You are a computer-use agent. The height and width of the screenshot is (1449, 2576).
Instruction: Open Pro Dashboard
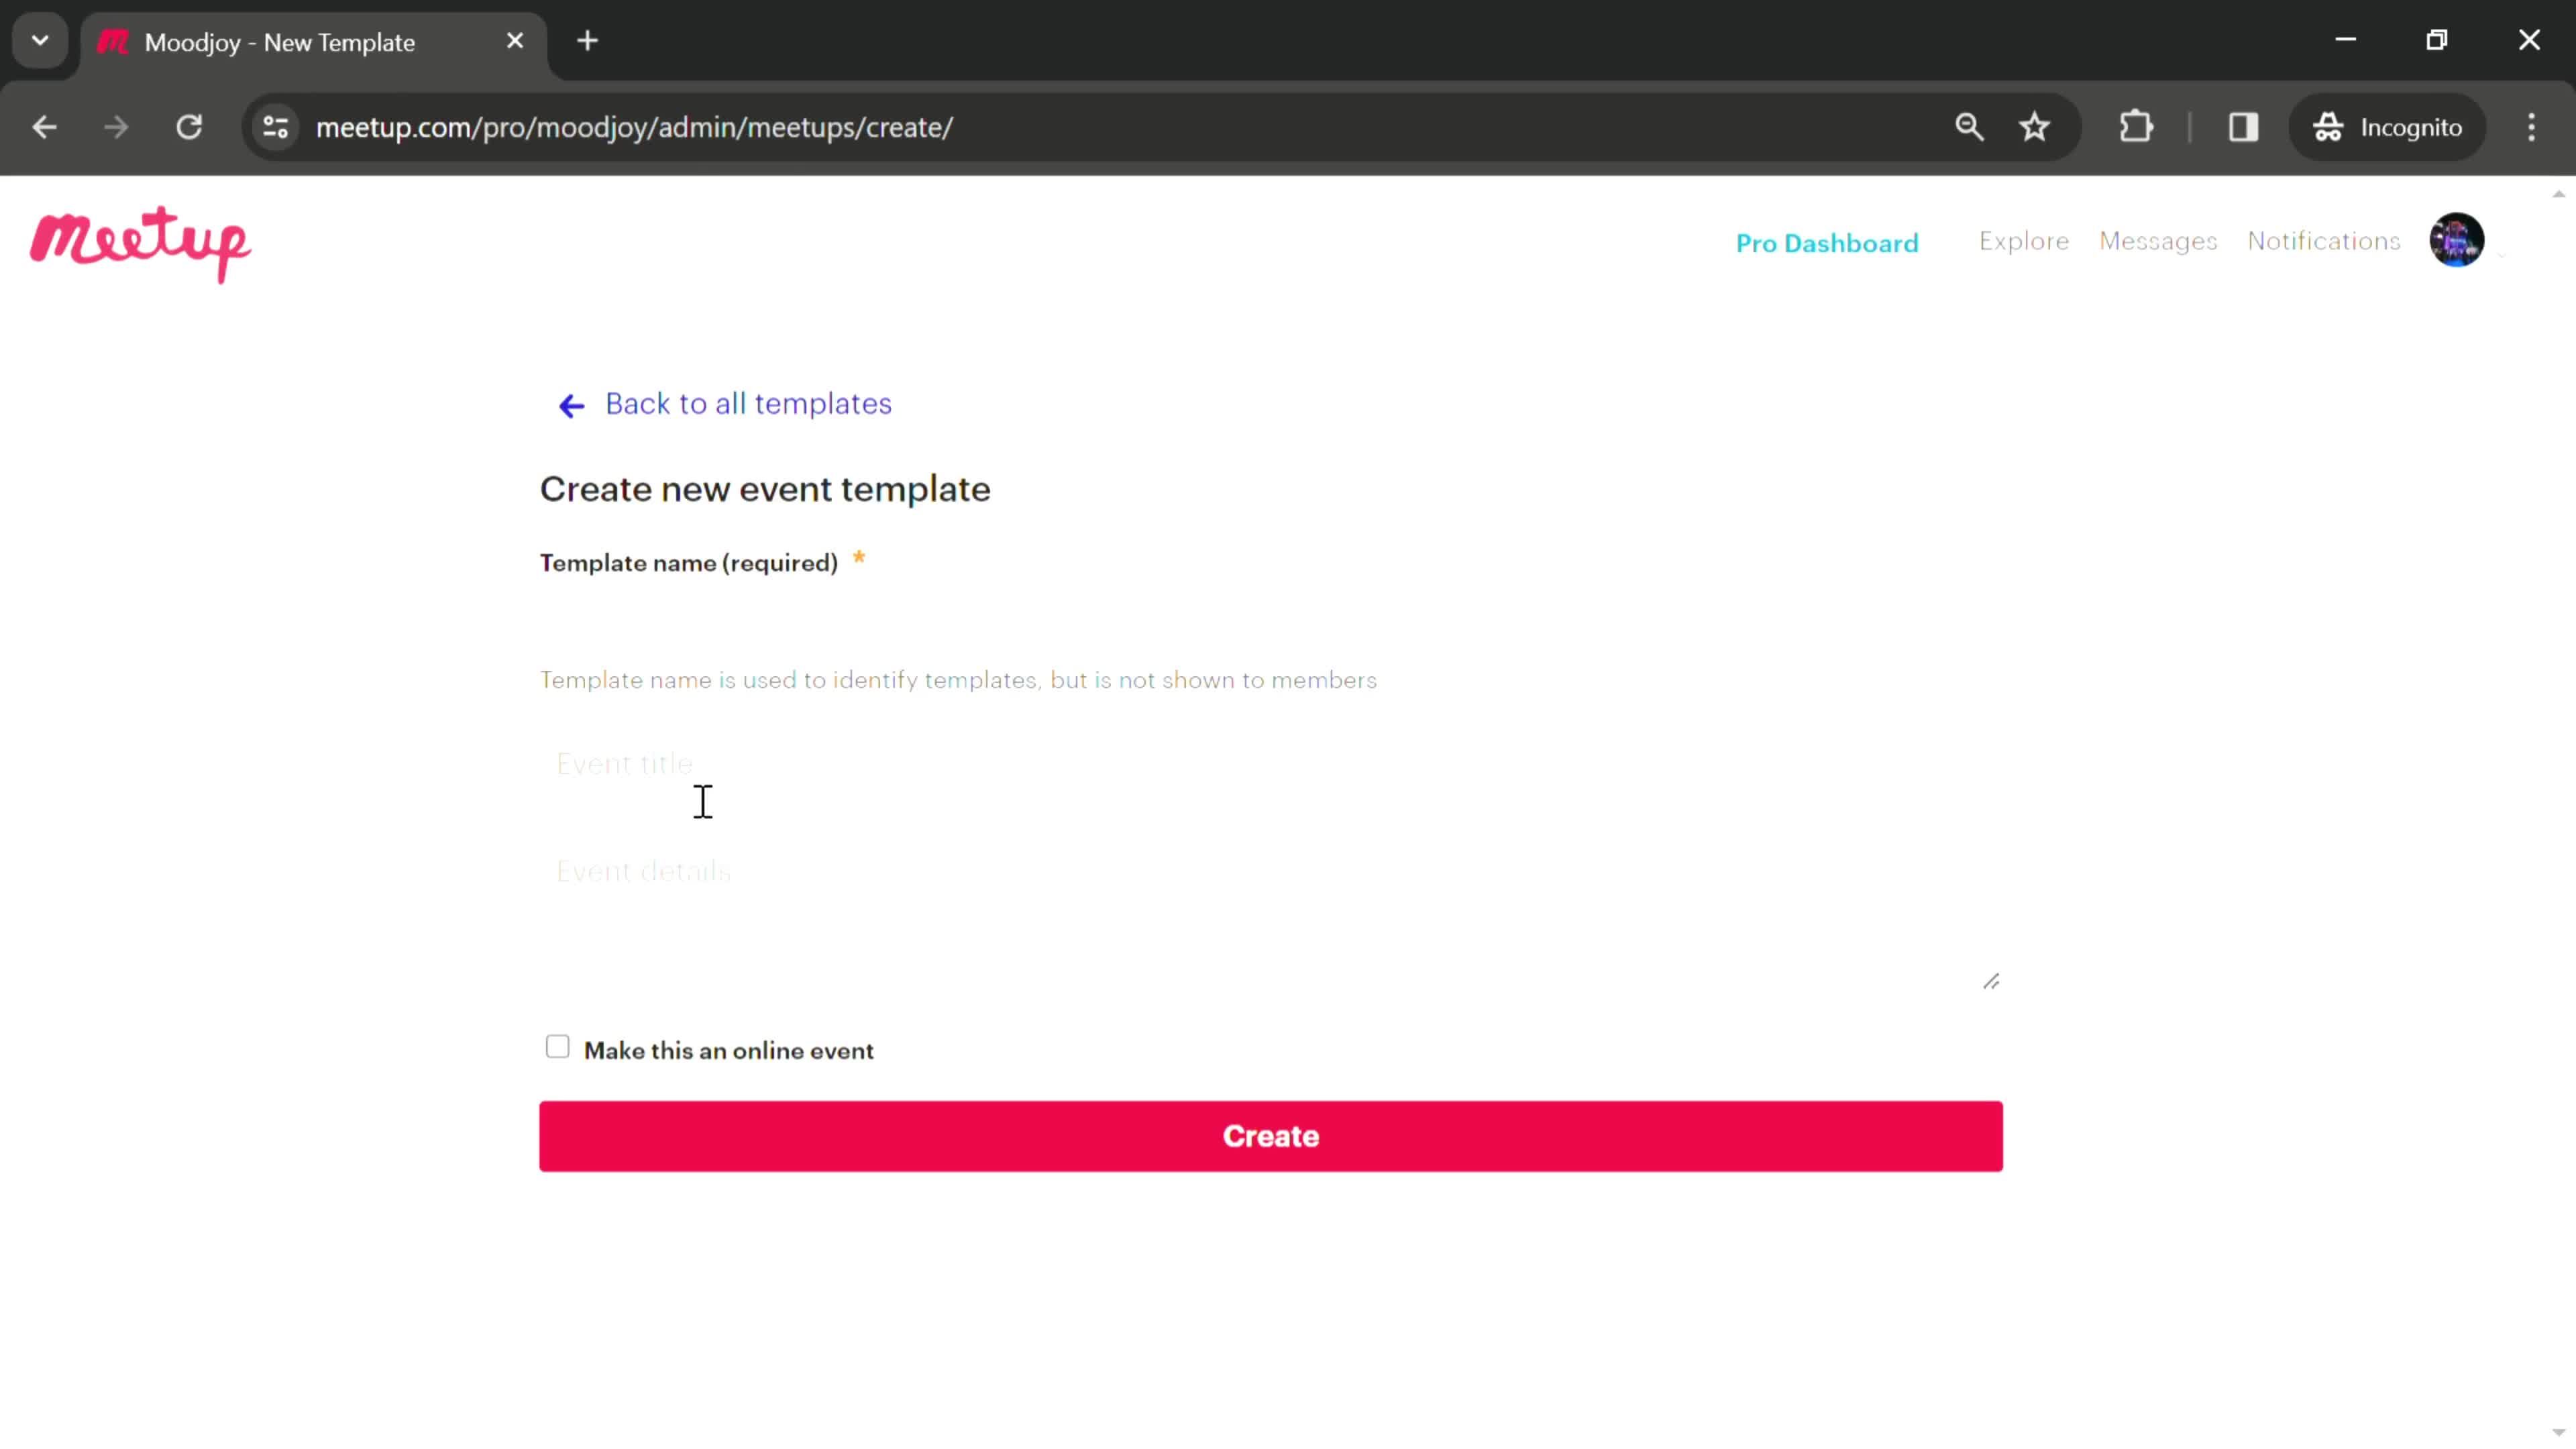pos(1826,241)
